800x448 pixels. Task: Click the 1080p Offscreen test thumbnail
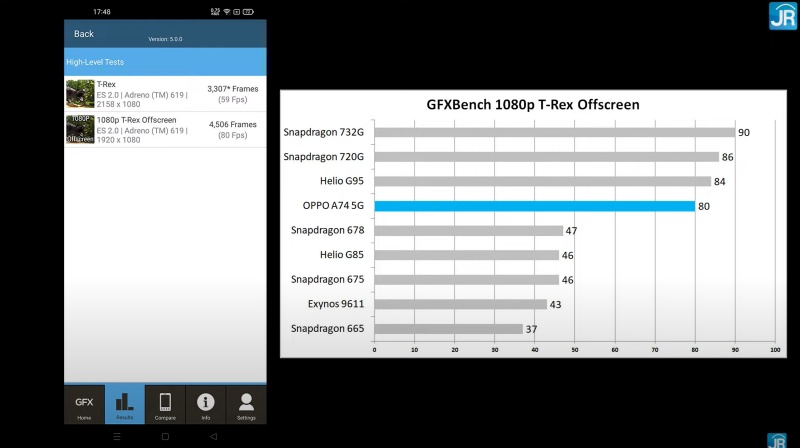80,130
